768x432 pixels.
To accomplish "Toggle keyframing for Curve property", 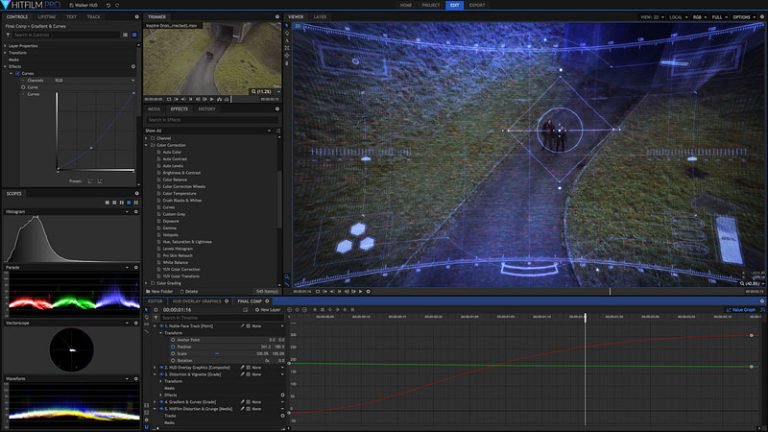I will coord(23,87).
